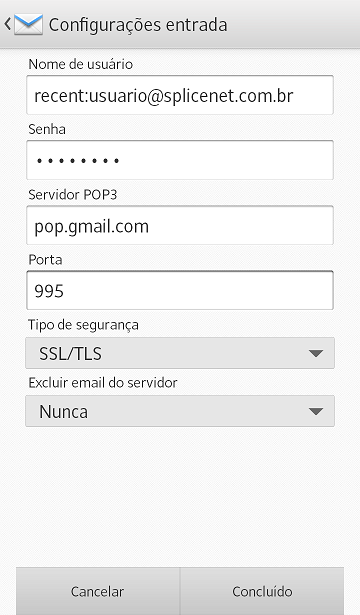Confirm settings with the Concluído button

tap(262, 591)
